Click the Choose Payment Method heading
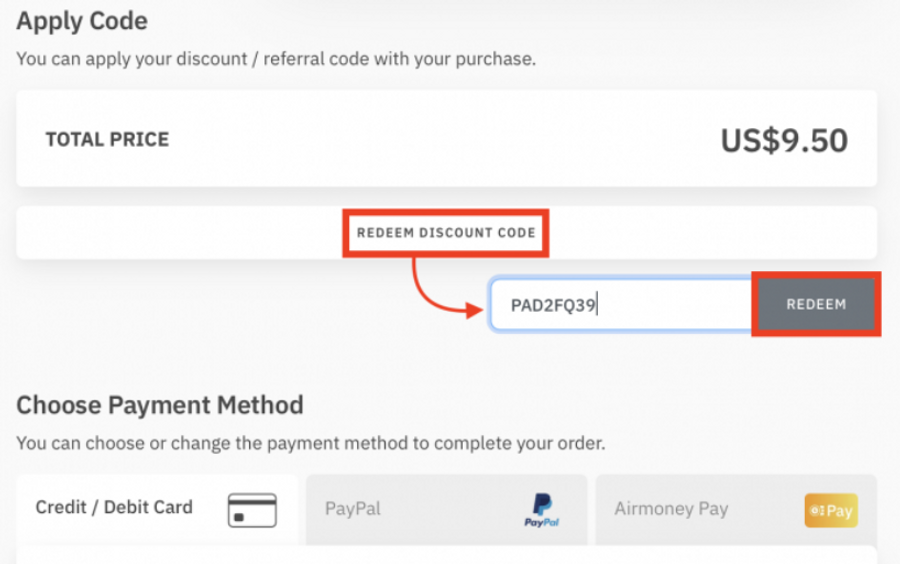900x564 pixels. (160, 405)
